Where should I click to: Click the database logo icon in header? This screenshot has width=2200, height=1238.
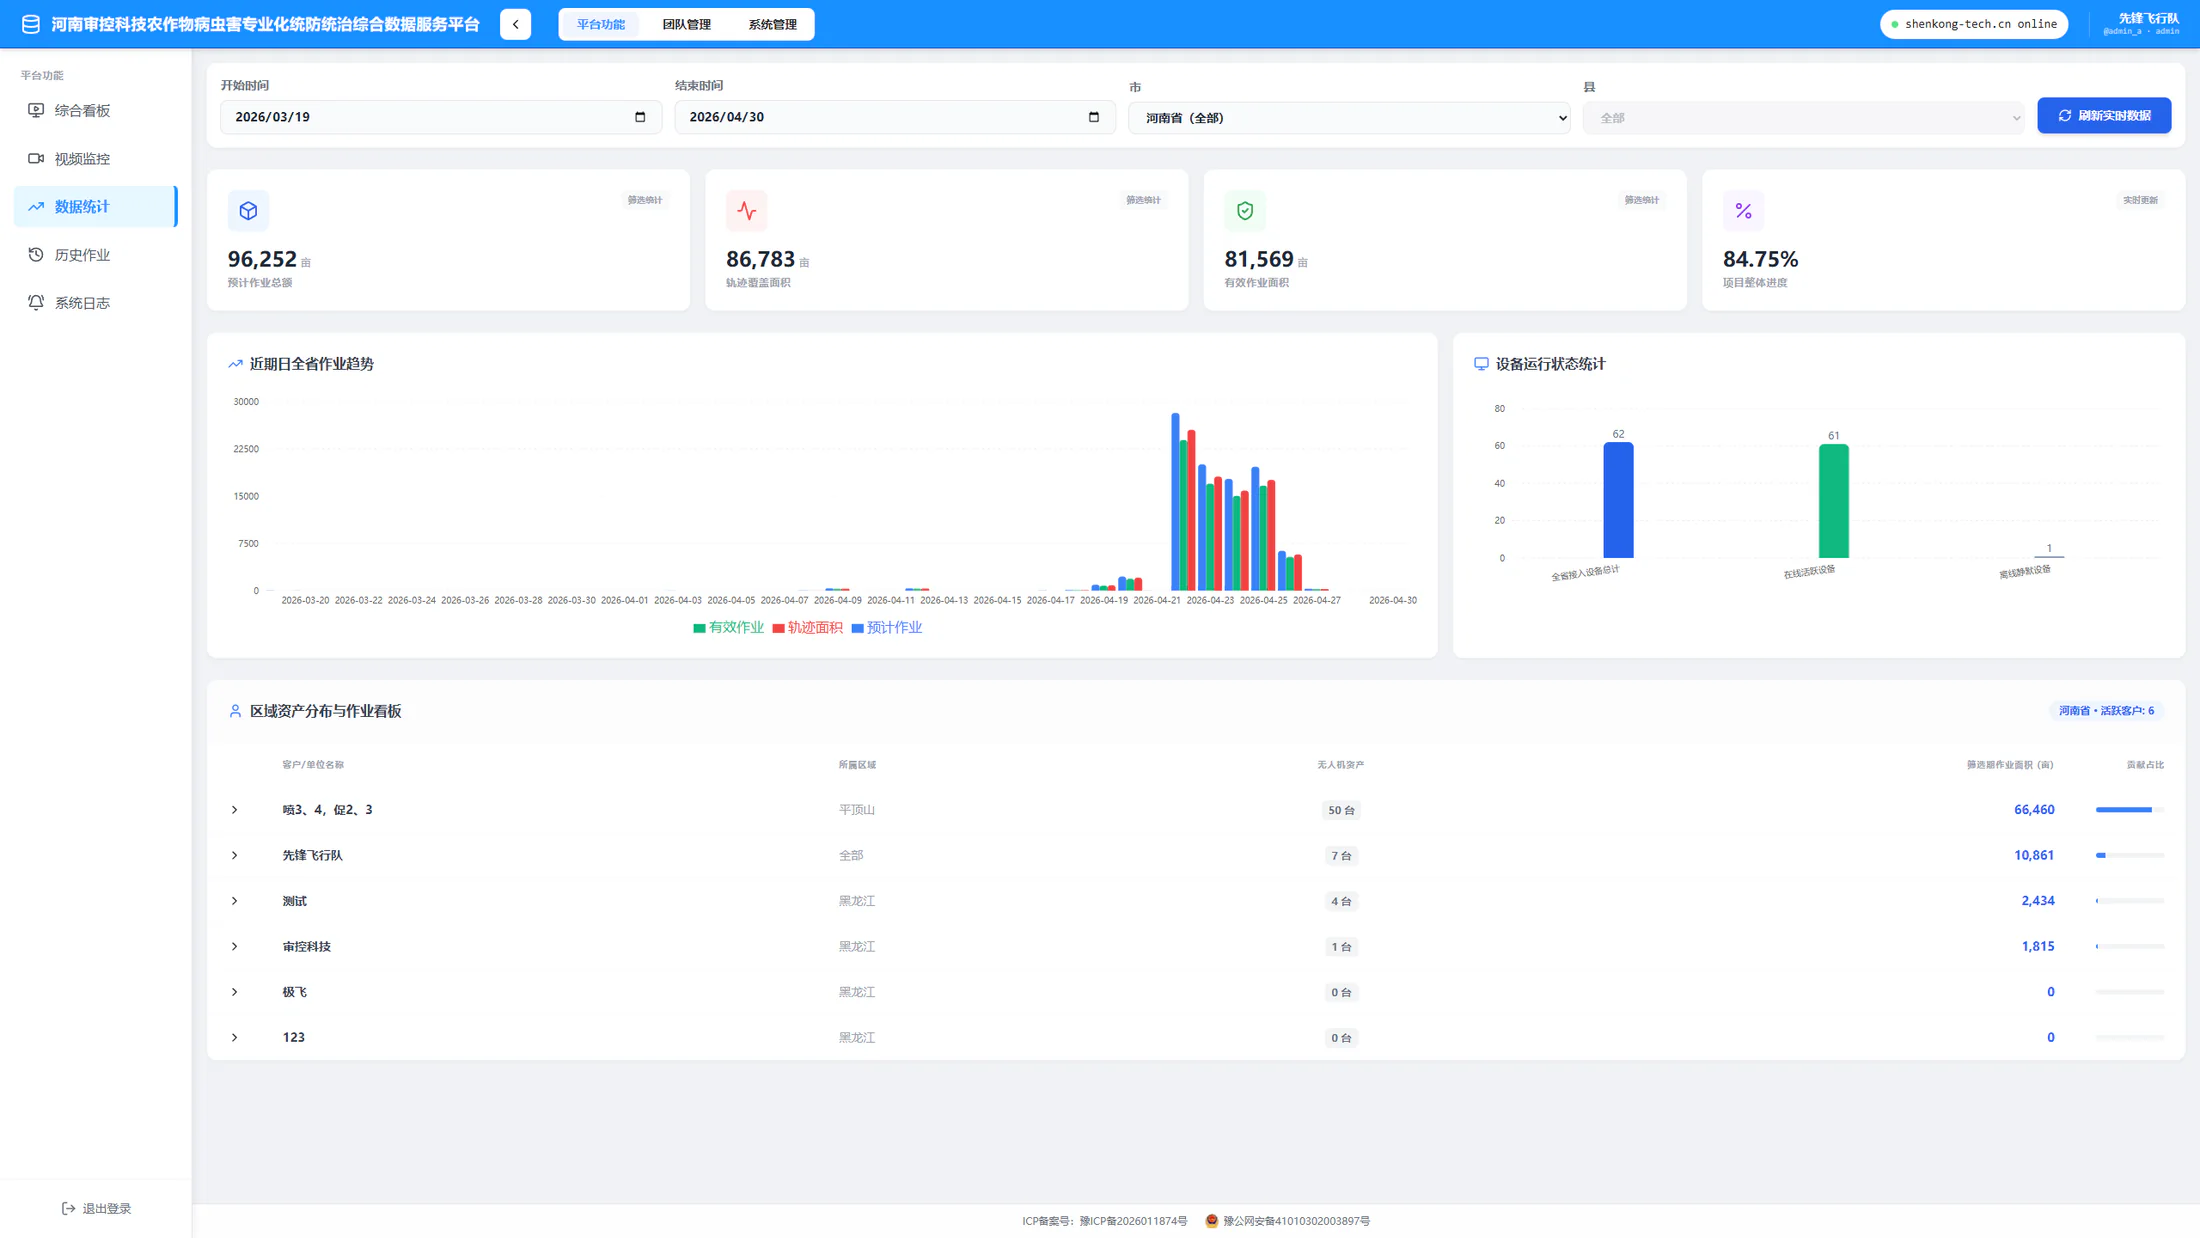tap(31, 24)
